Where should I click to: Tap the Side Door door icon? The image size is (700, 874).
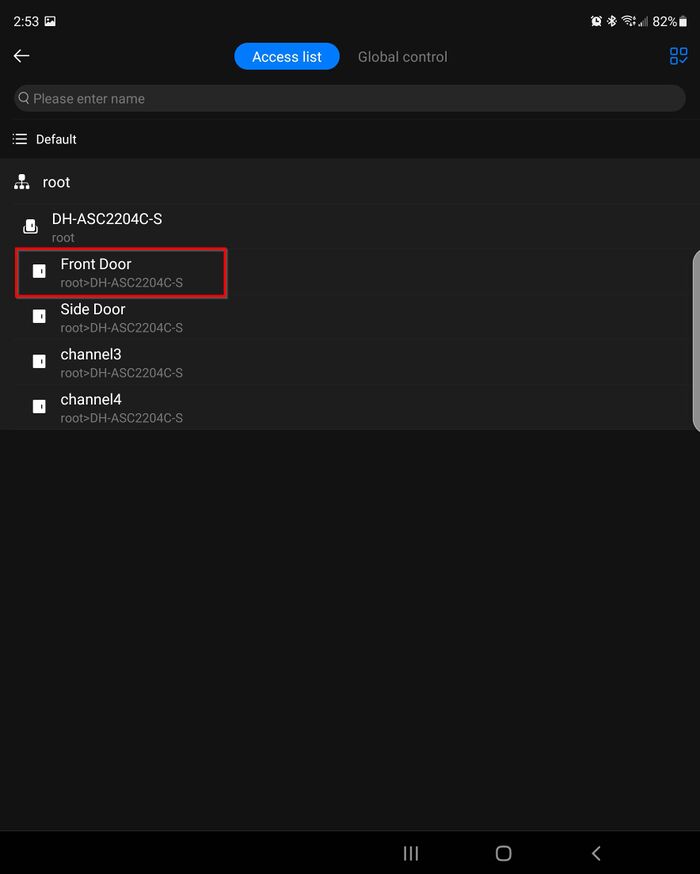39,317
